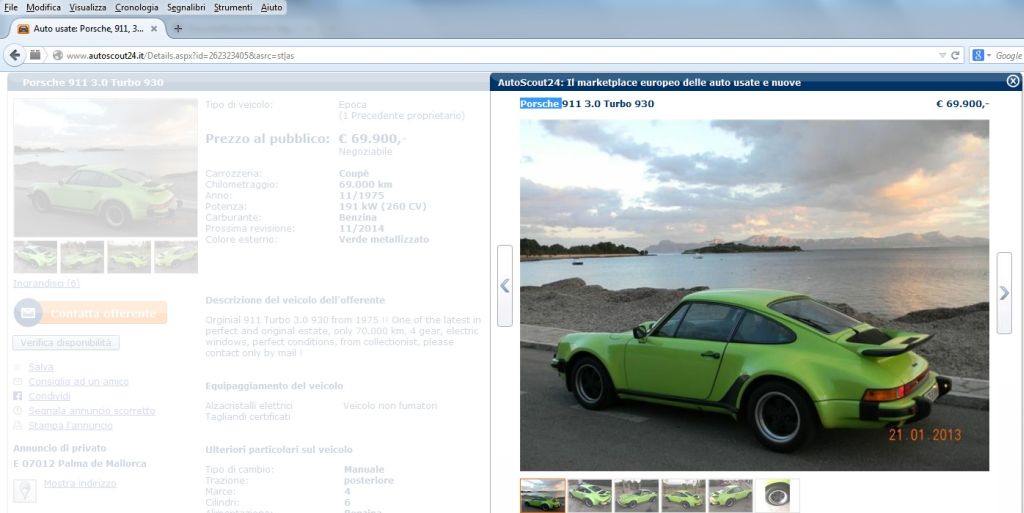Click the map pin icon near address
1024x513 pixels.
25,491
